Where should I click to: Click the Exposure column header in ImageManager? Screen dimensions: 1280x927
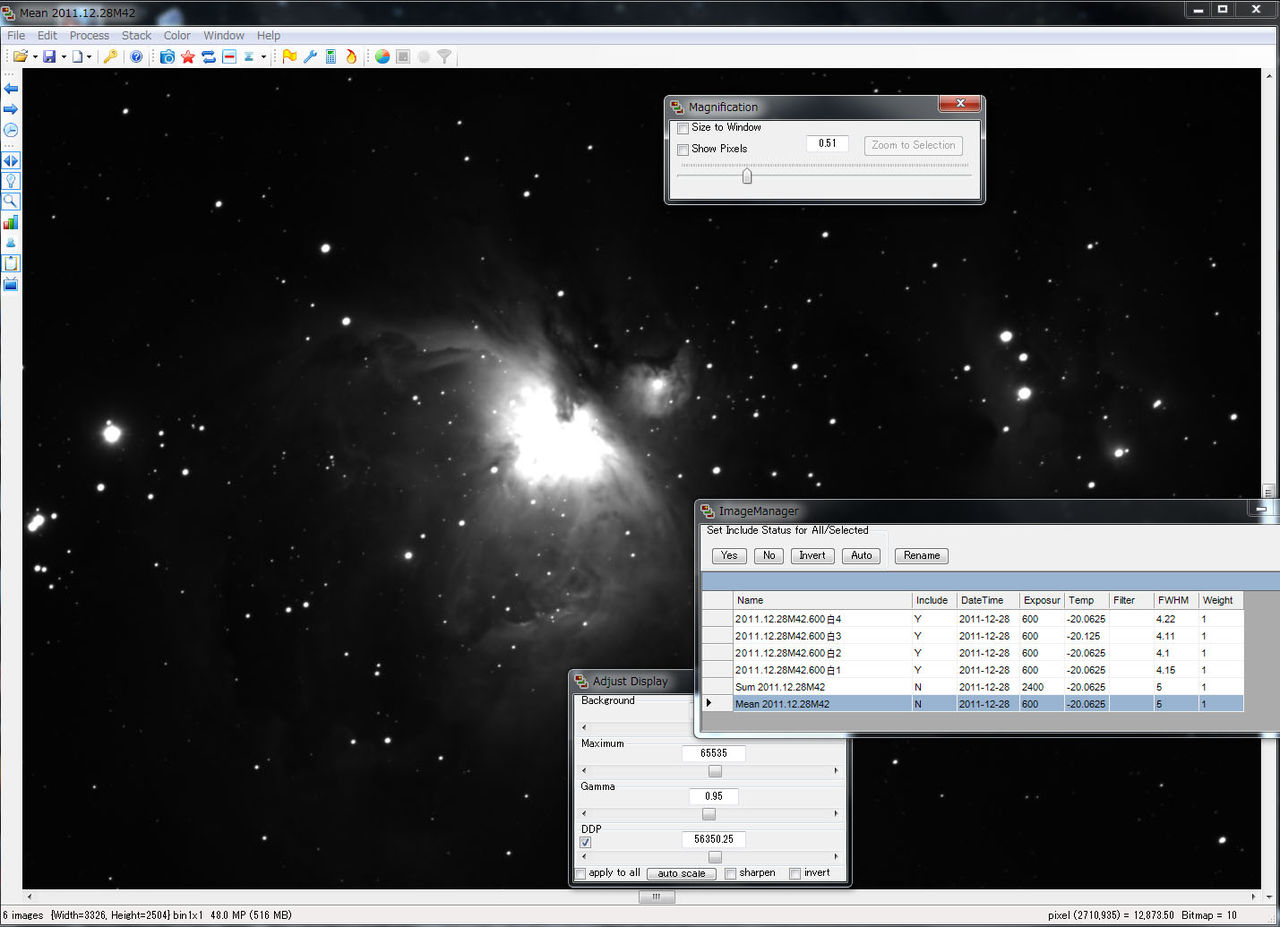point(1042,600)
